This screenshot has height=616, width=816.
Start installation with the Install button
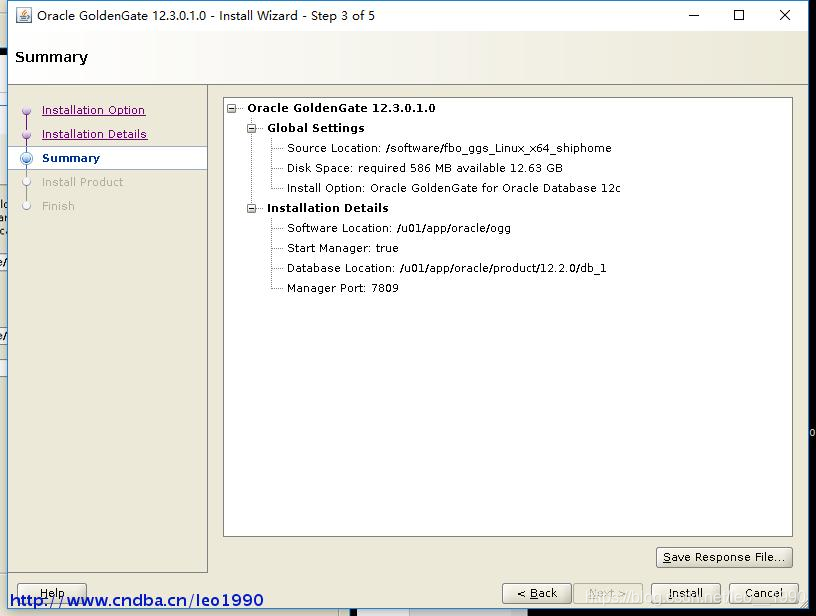coord(685,593)
